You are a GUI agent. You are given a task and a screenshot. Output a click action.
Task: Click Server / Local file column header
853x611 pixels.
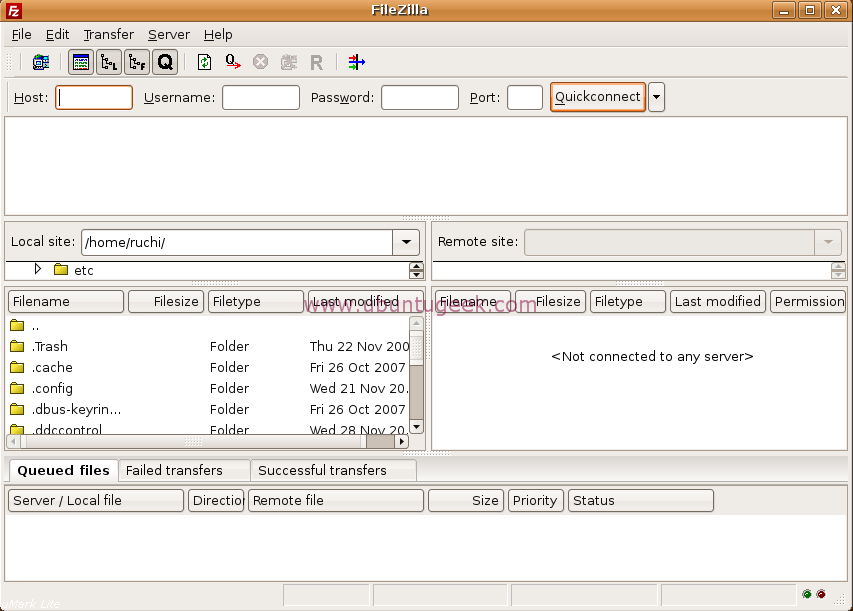pyautogui.click(x=96, y=501)
